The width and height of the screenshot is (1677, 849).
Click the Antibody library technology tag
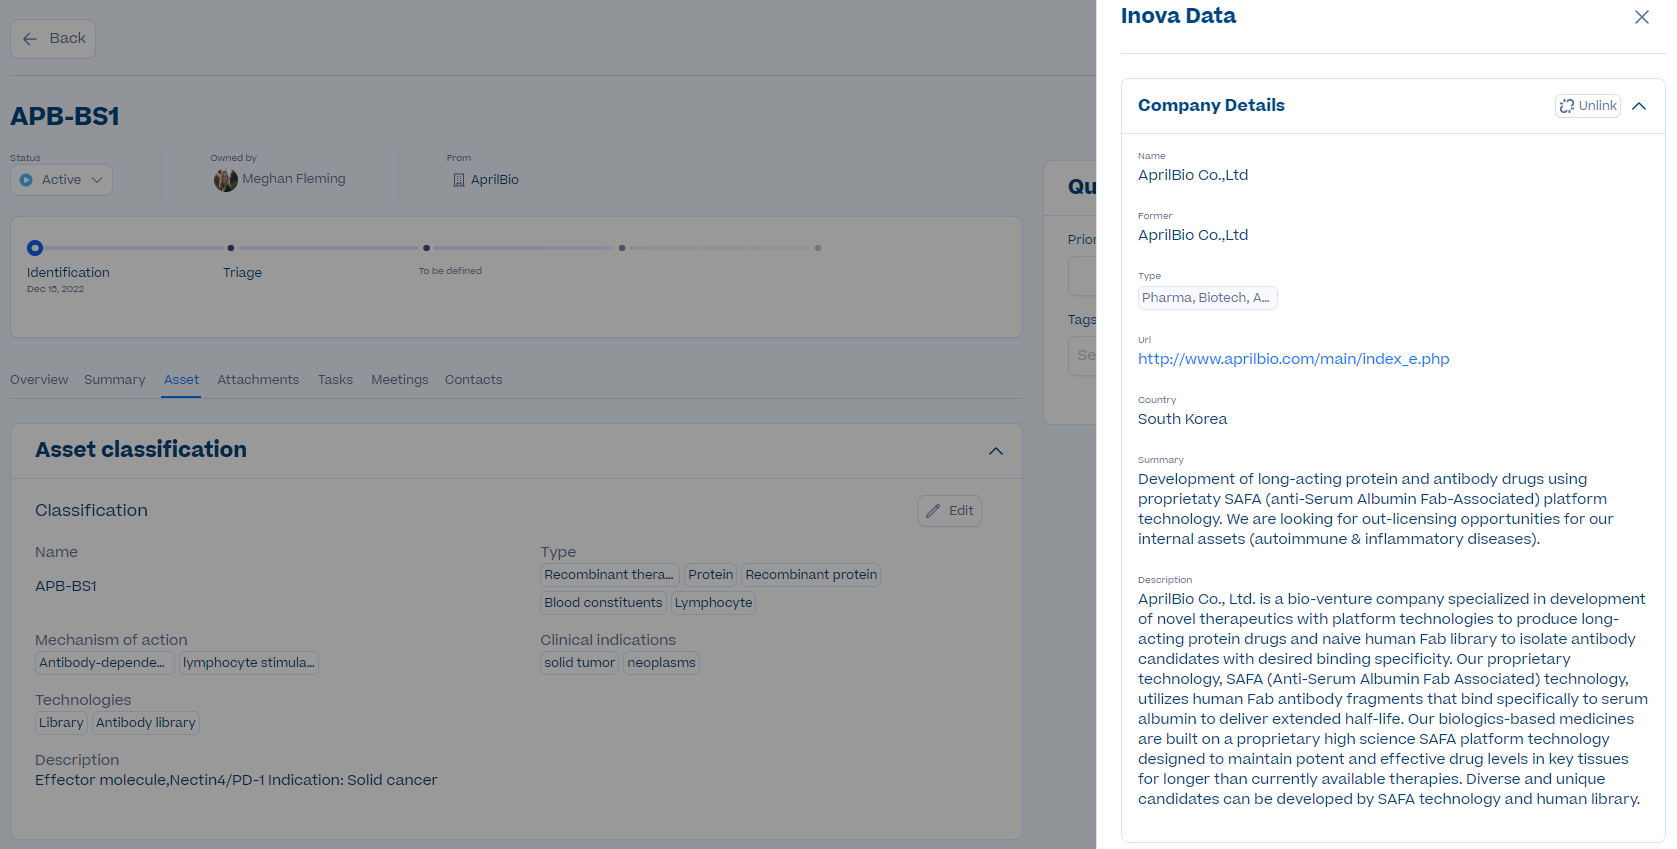coord(145,723)
